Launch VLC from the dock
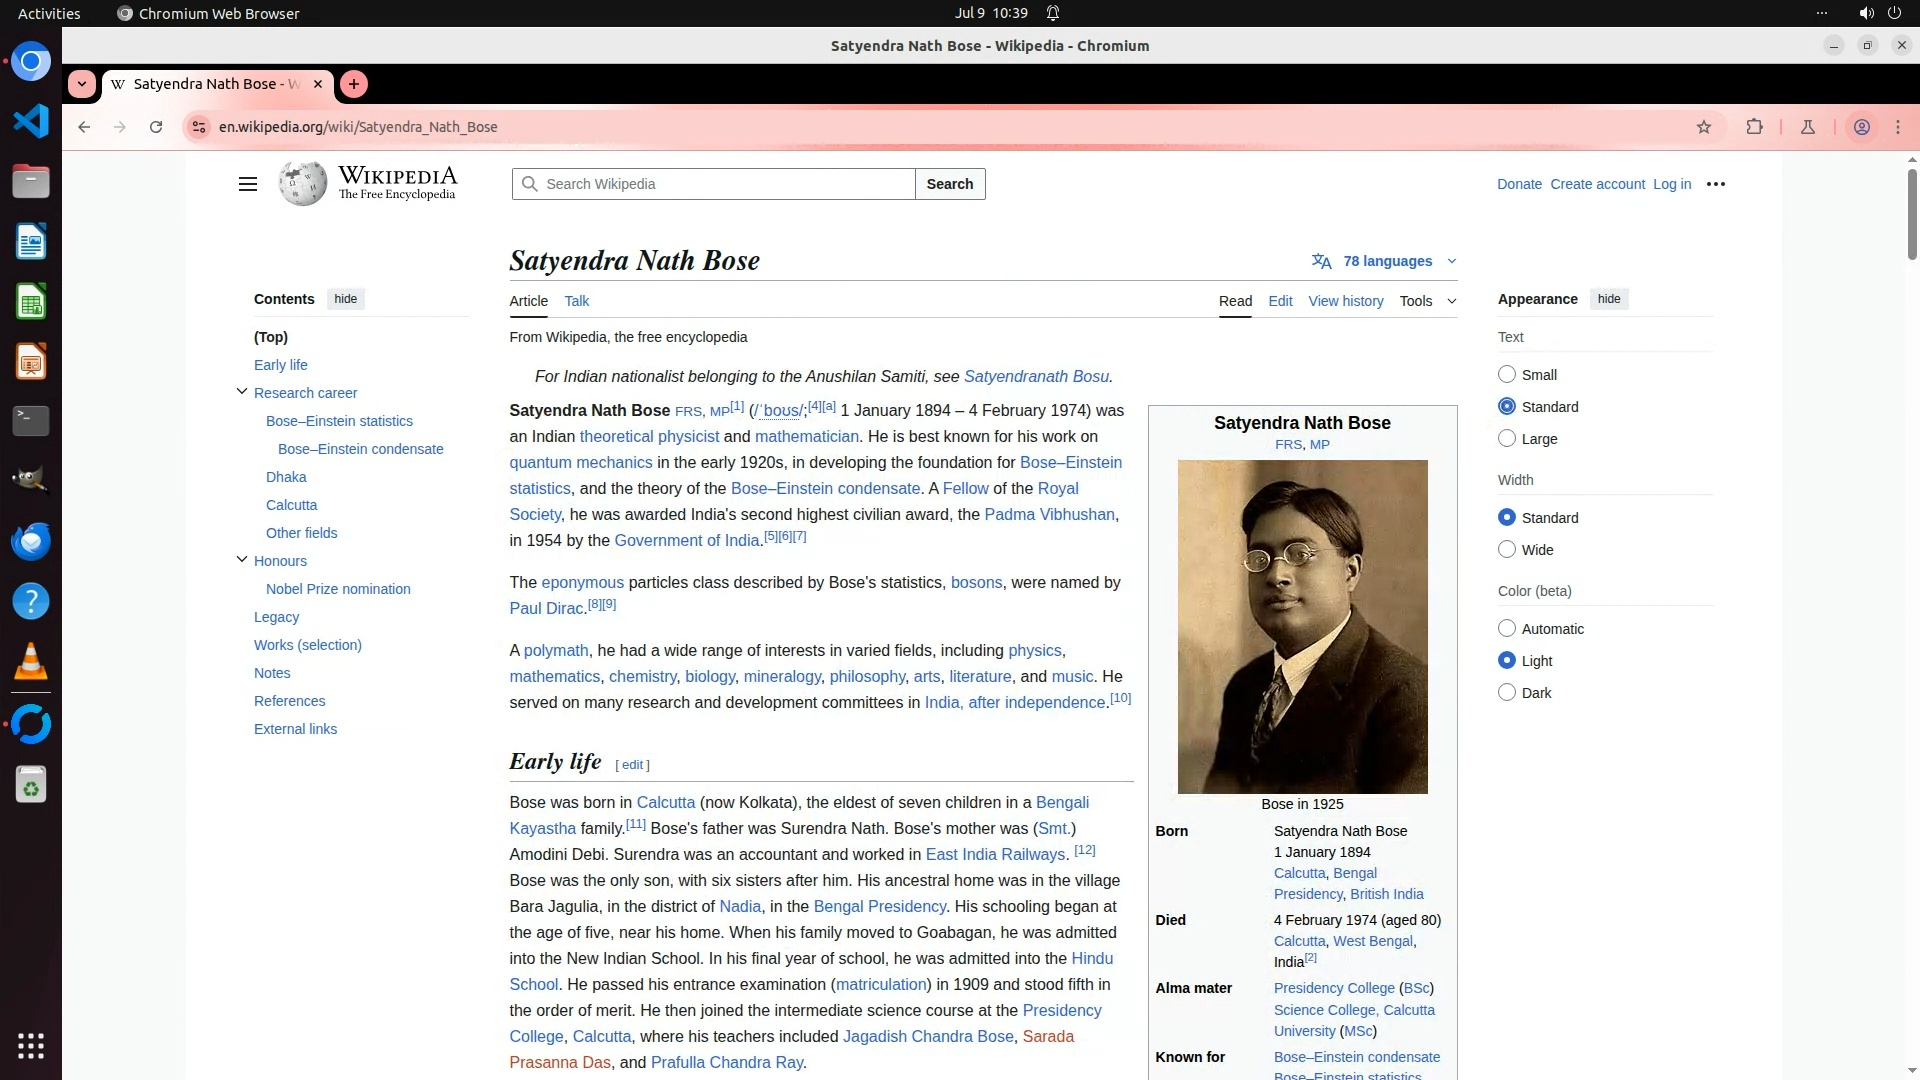The width and height of the screenshot is (1920, 1080). point(31,662)
